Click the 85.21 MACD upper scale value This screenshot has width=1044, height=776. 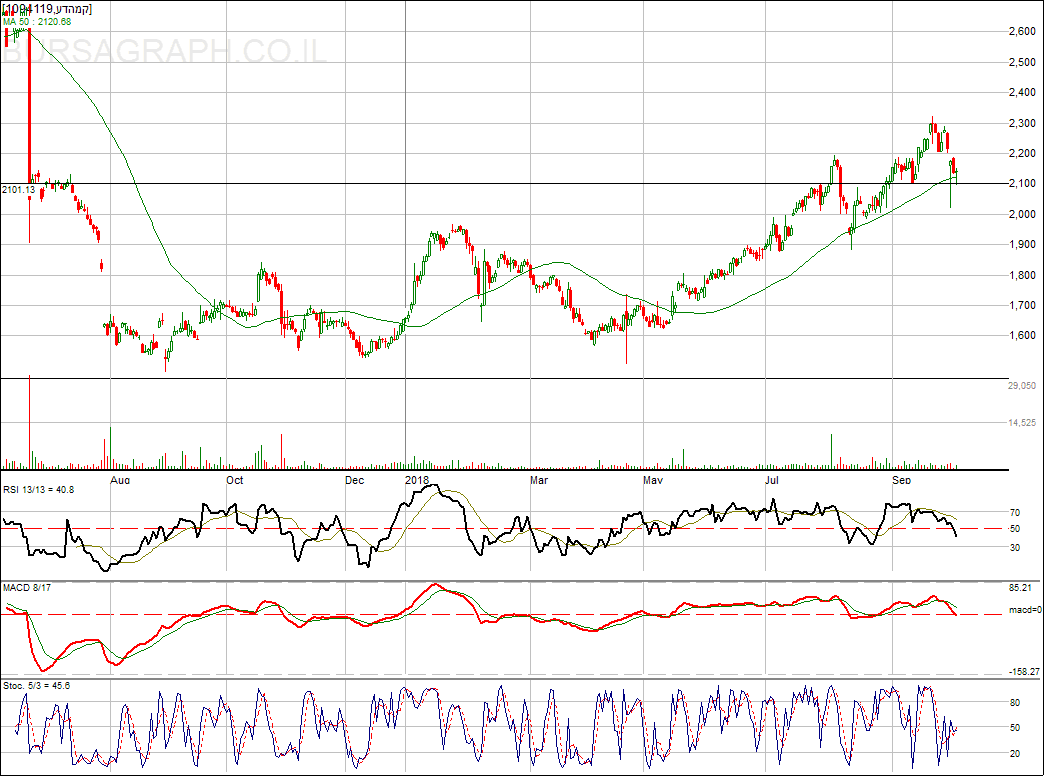click(x=1021, y=588)
